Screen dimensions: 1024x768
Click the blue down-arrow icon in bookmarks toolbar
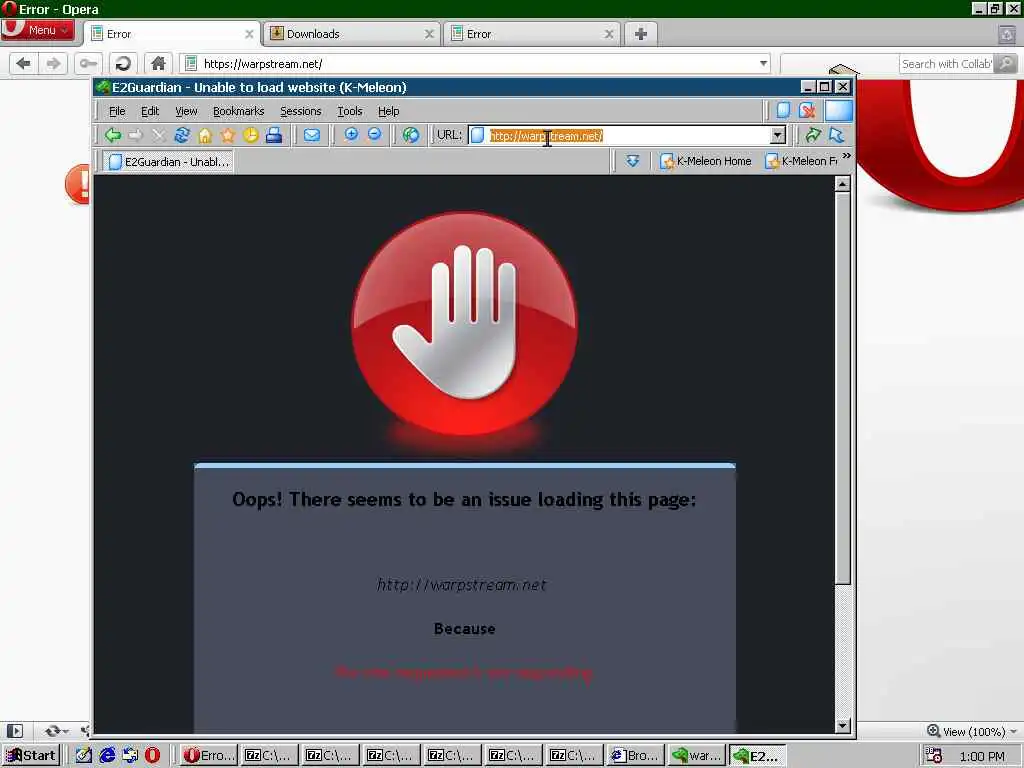632,161
